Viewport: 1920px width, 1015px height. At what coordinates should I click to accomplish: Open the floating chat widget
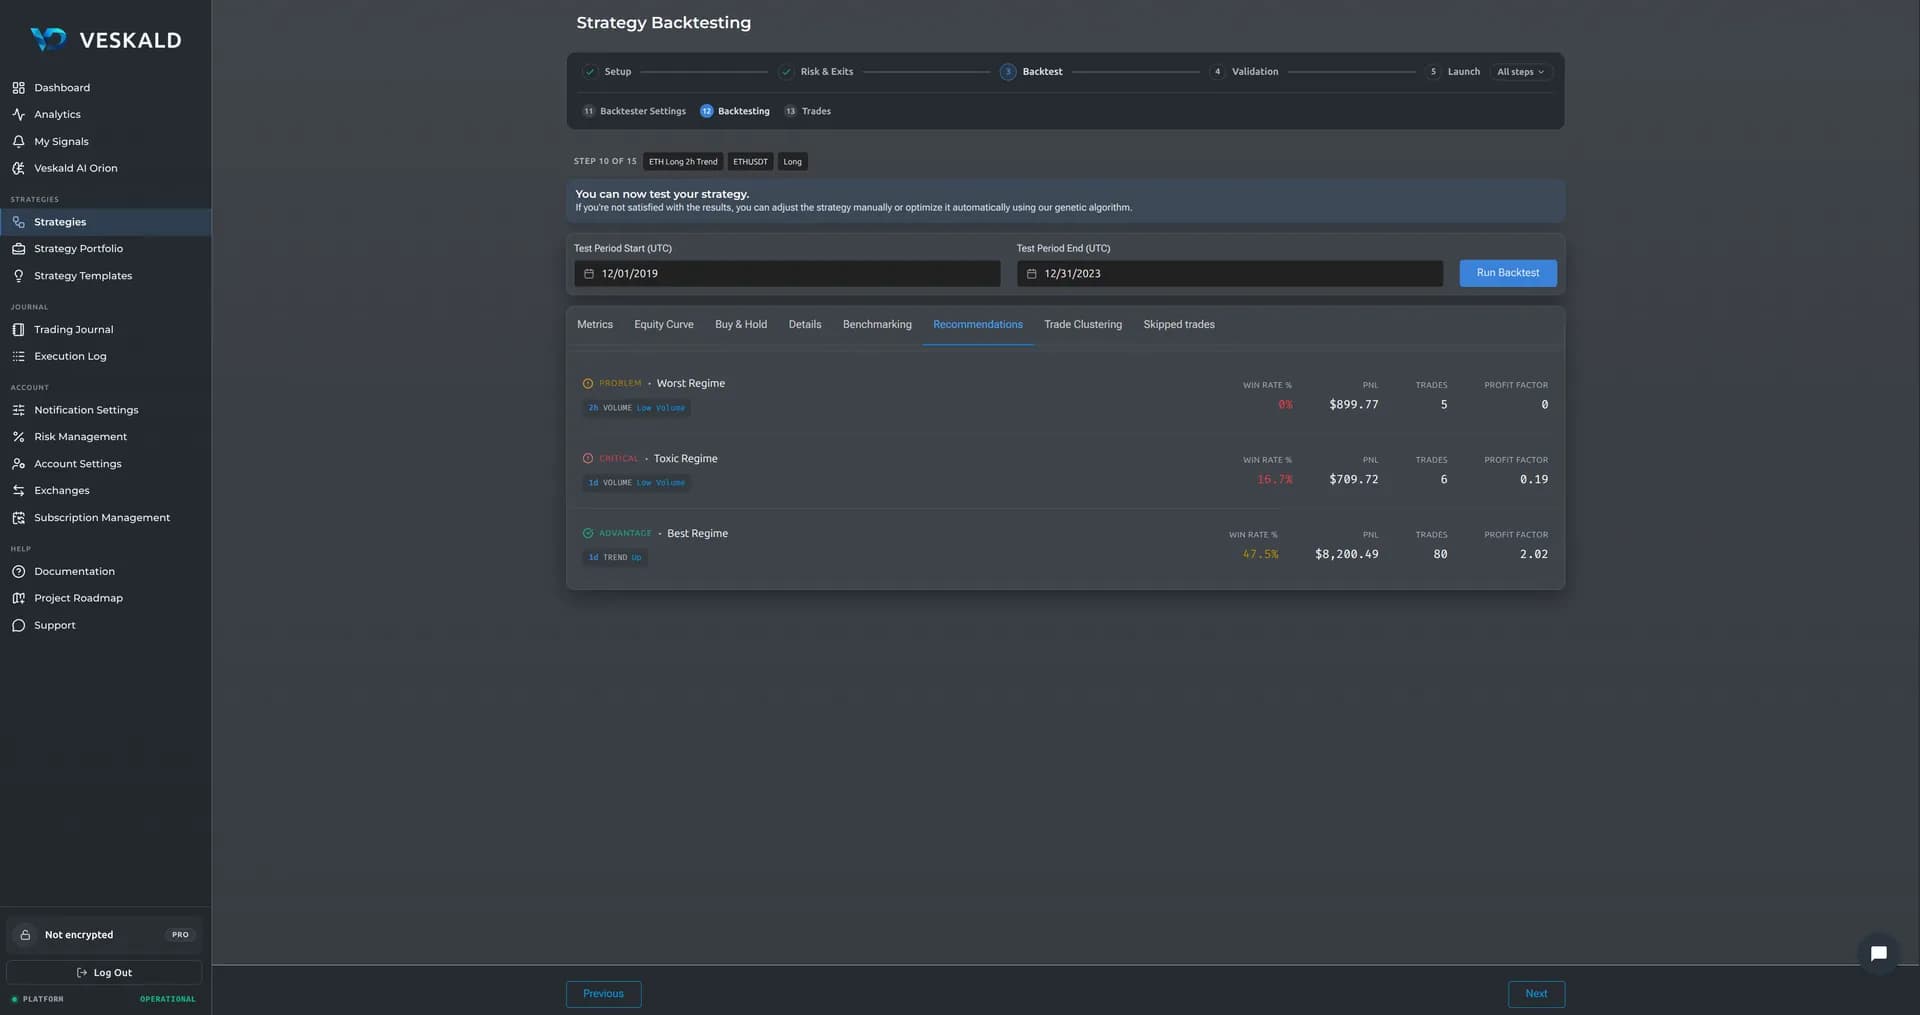[1878, 953]
